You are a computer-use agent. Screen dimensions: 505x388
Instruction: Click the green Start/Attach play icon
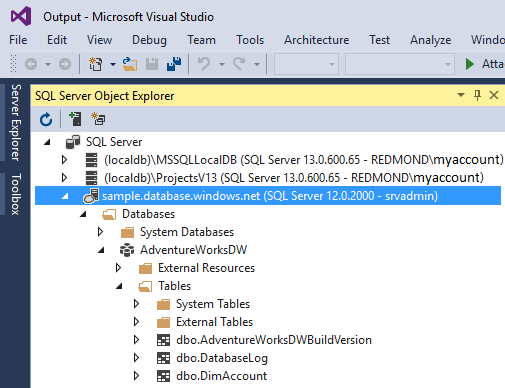coord(470,64)
